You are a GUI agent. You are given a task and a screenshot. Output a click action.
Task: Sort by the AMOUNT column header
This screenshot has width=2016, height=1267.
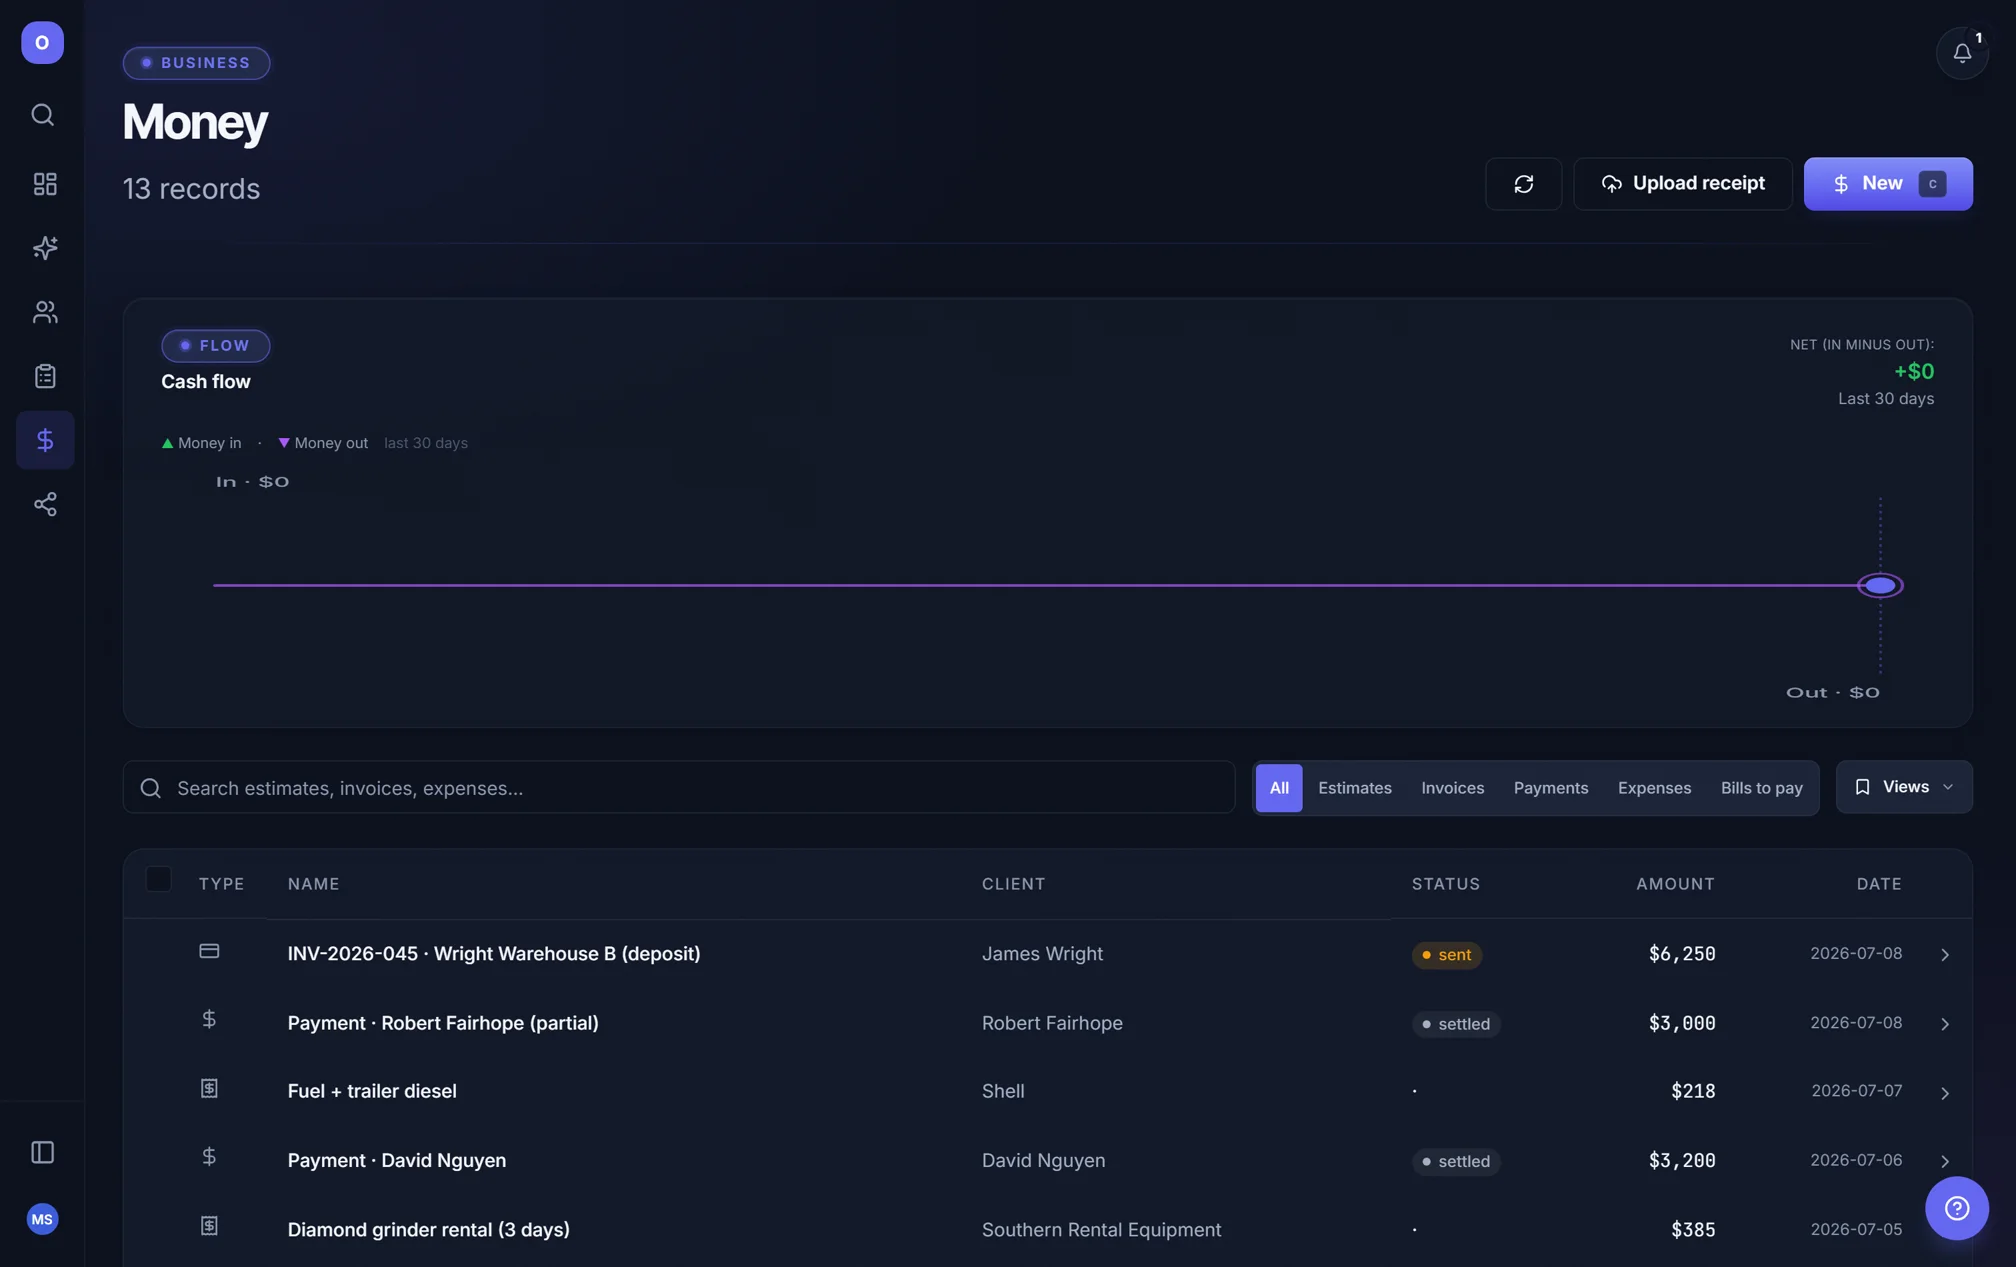(1675, 884)
